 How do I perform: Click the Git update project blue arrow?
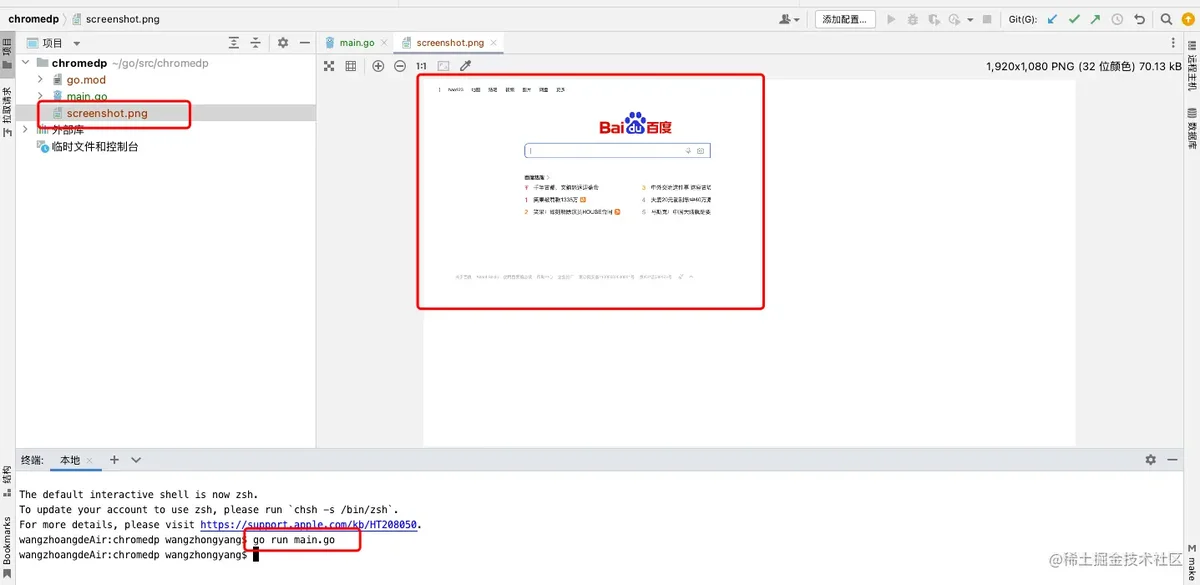coord(1052,19)
